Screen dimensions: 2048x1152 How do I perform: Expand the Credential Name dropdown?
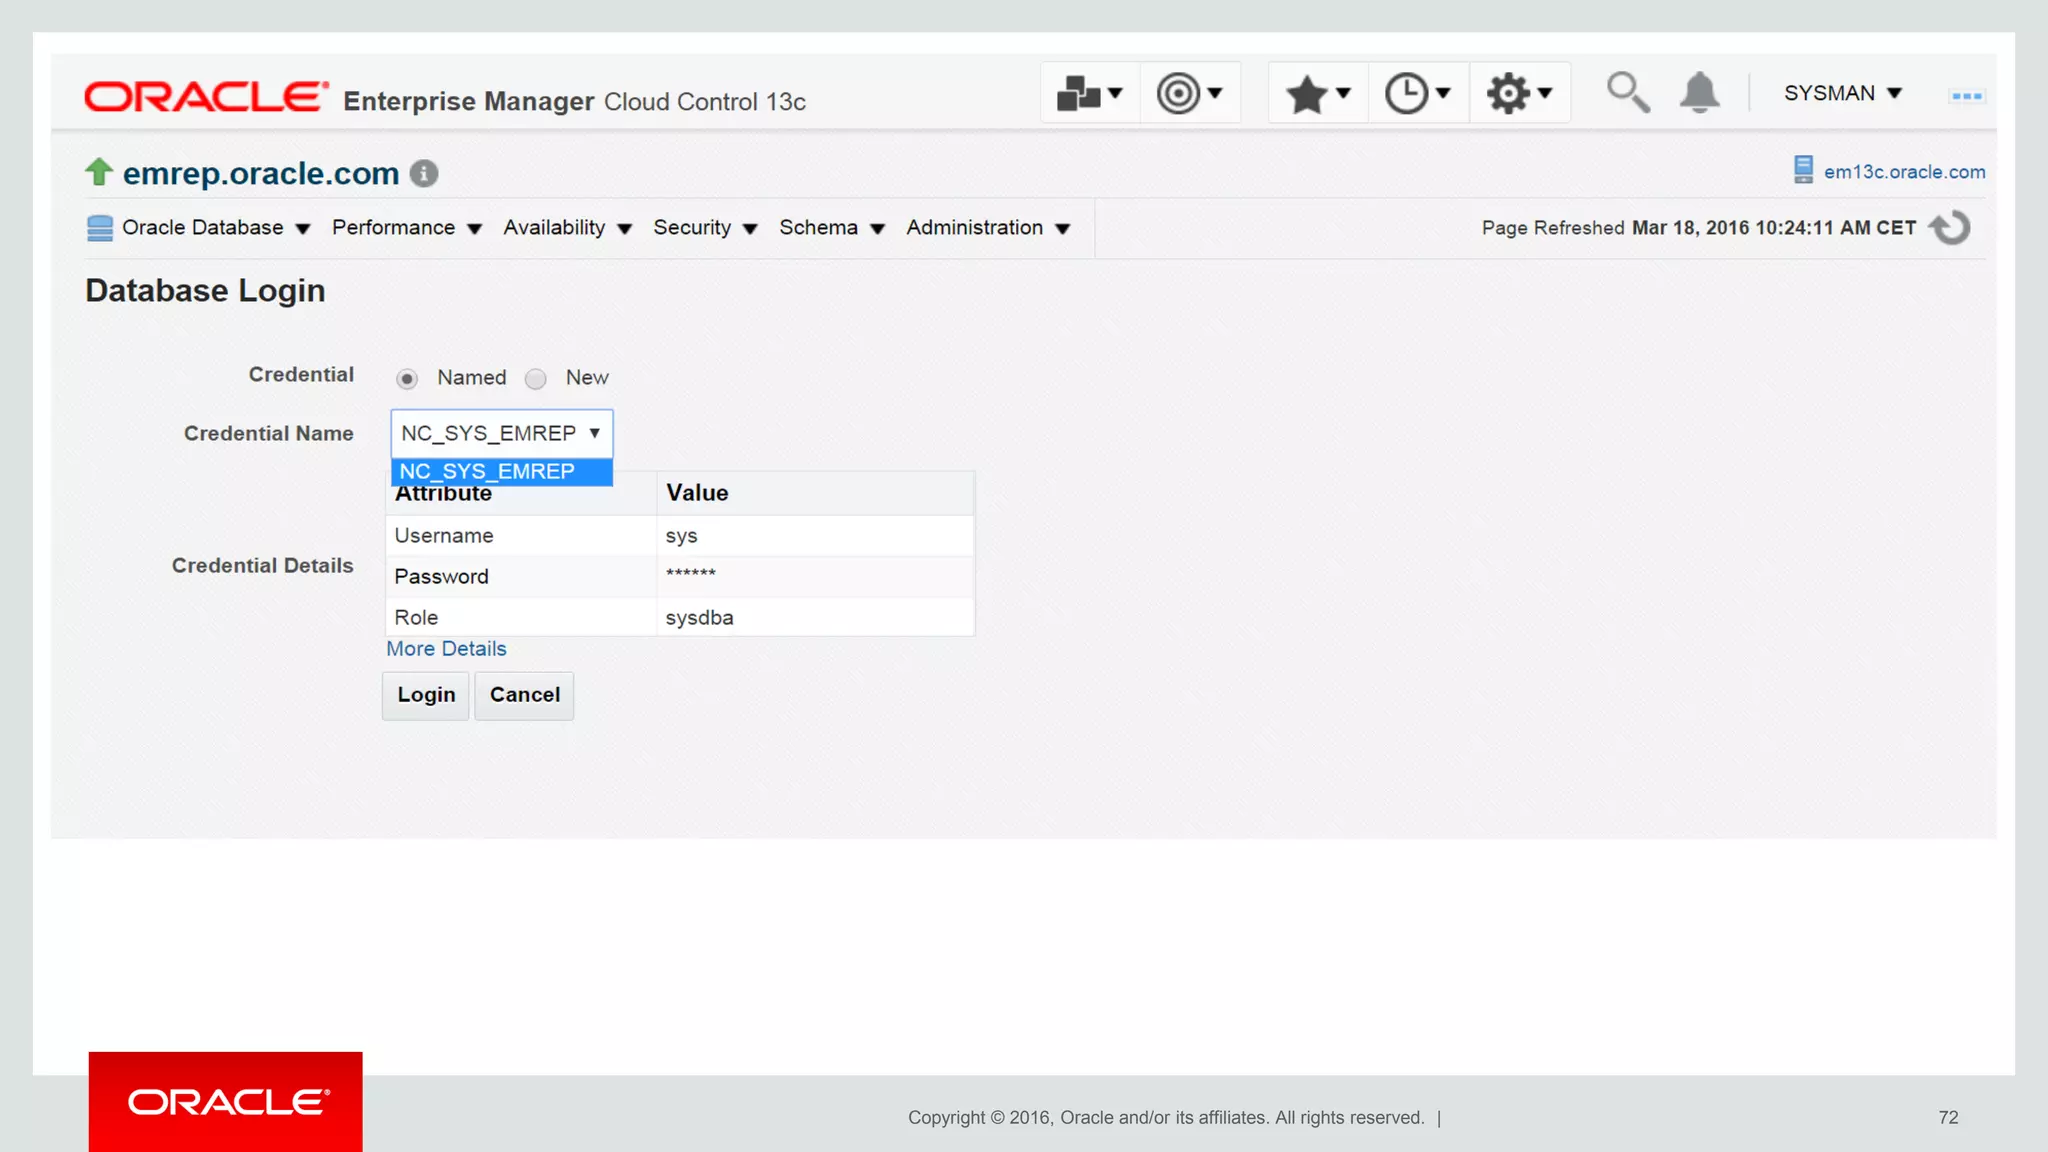point(501,433)
